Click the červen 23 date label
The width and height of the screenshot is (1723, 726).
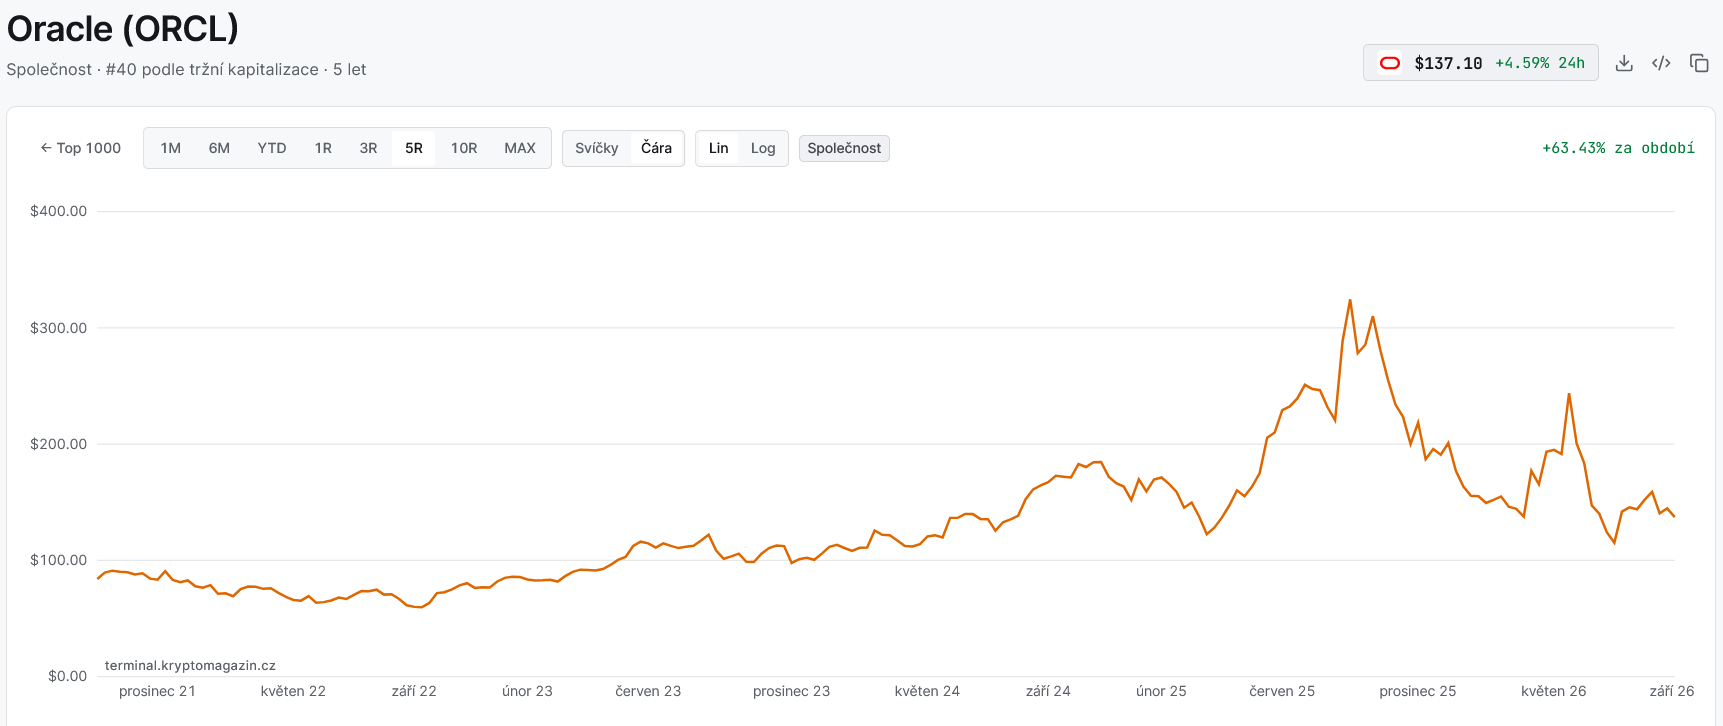(648, 691)
